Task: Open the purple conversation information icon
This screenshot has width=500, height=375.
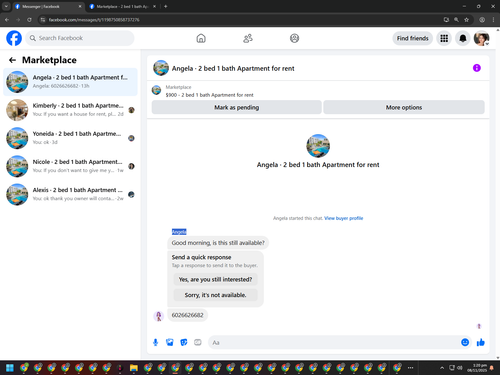Action: coord(477,68)
